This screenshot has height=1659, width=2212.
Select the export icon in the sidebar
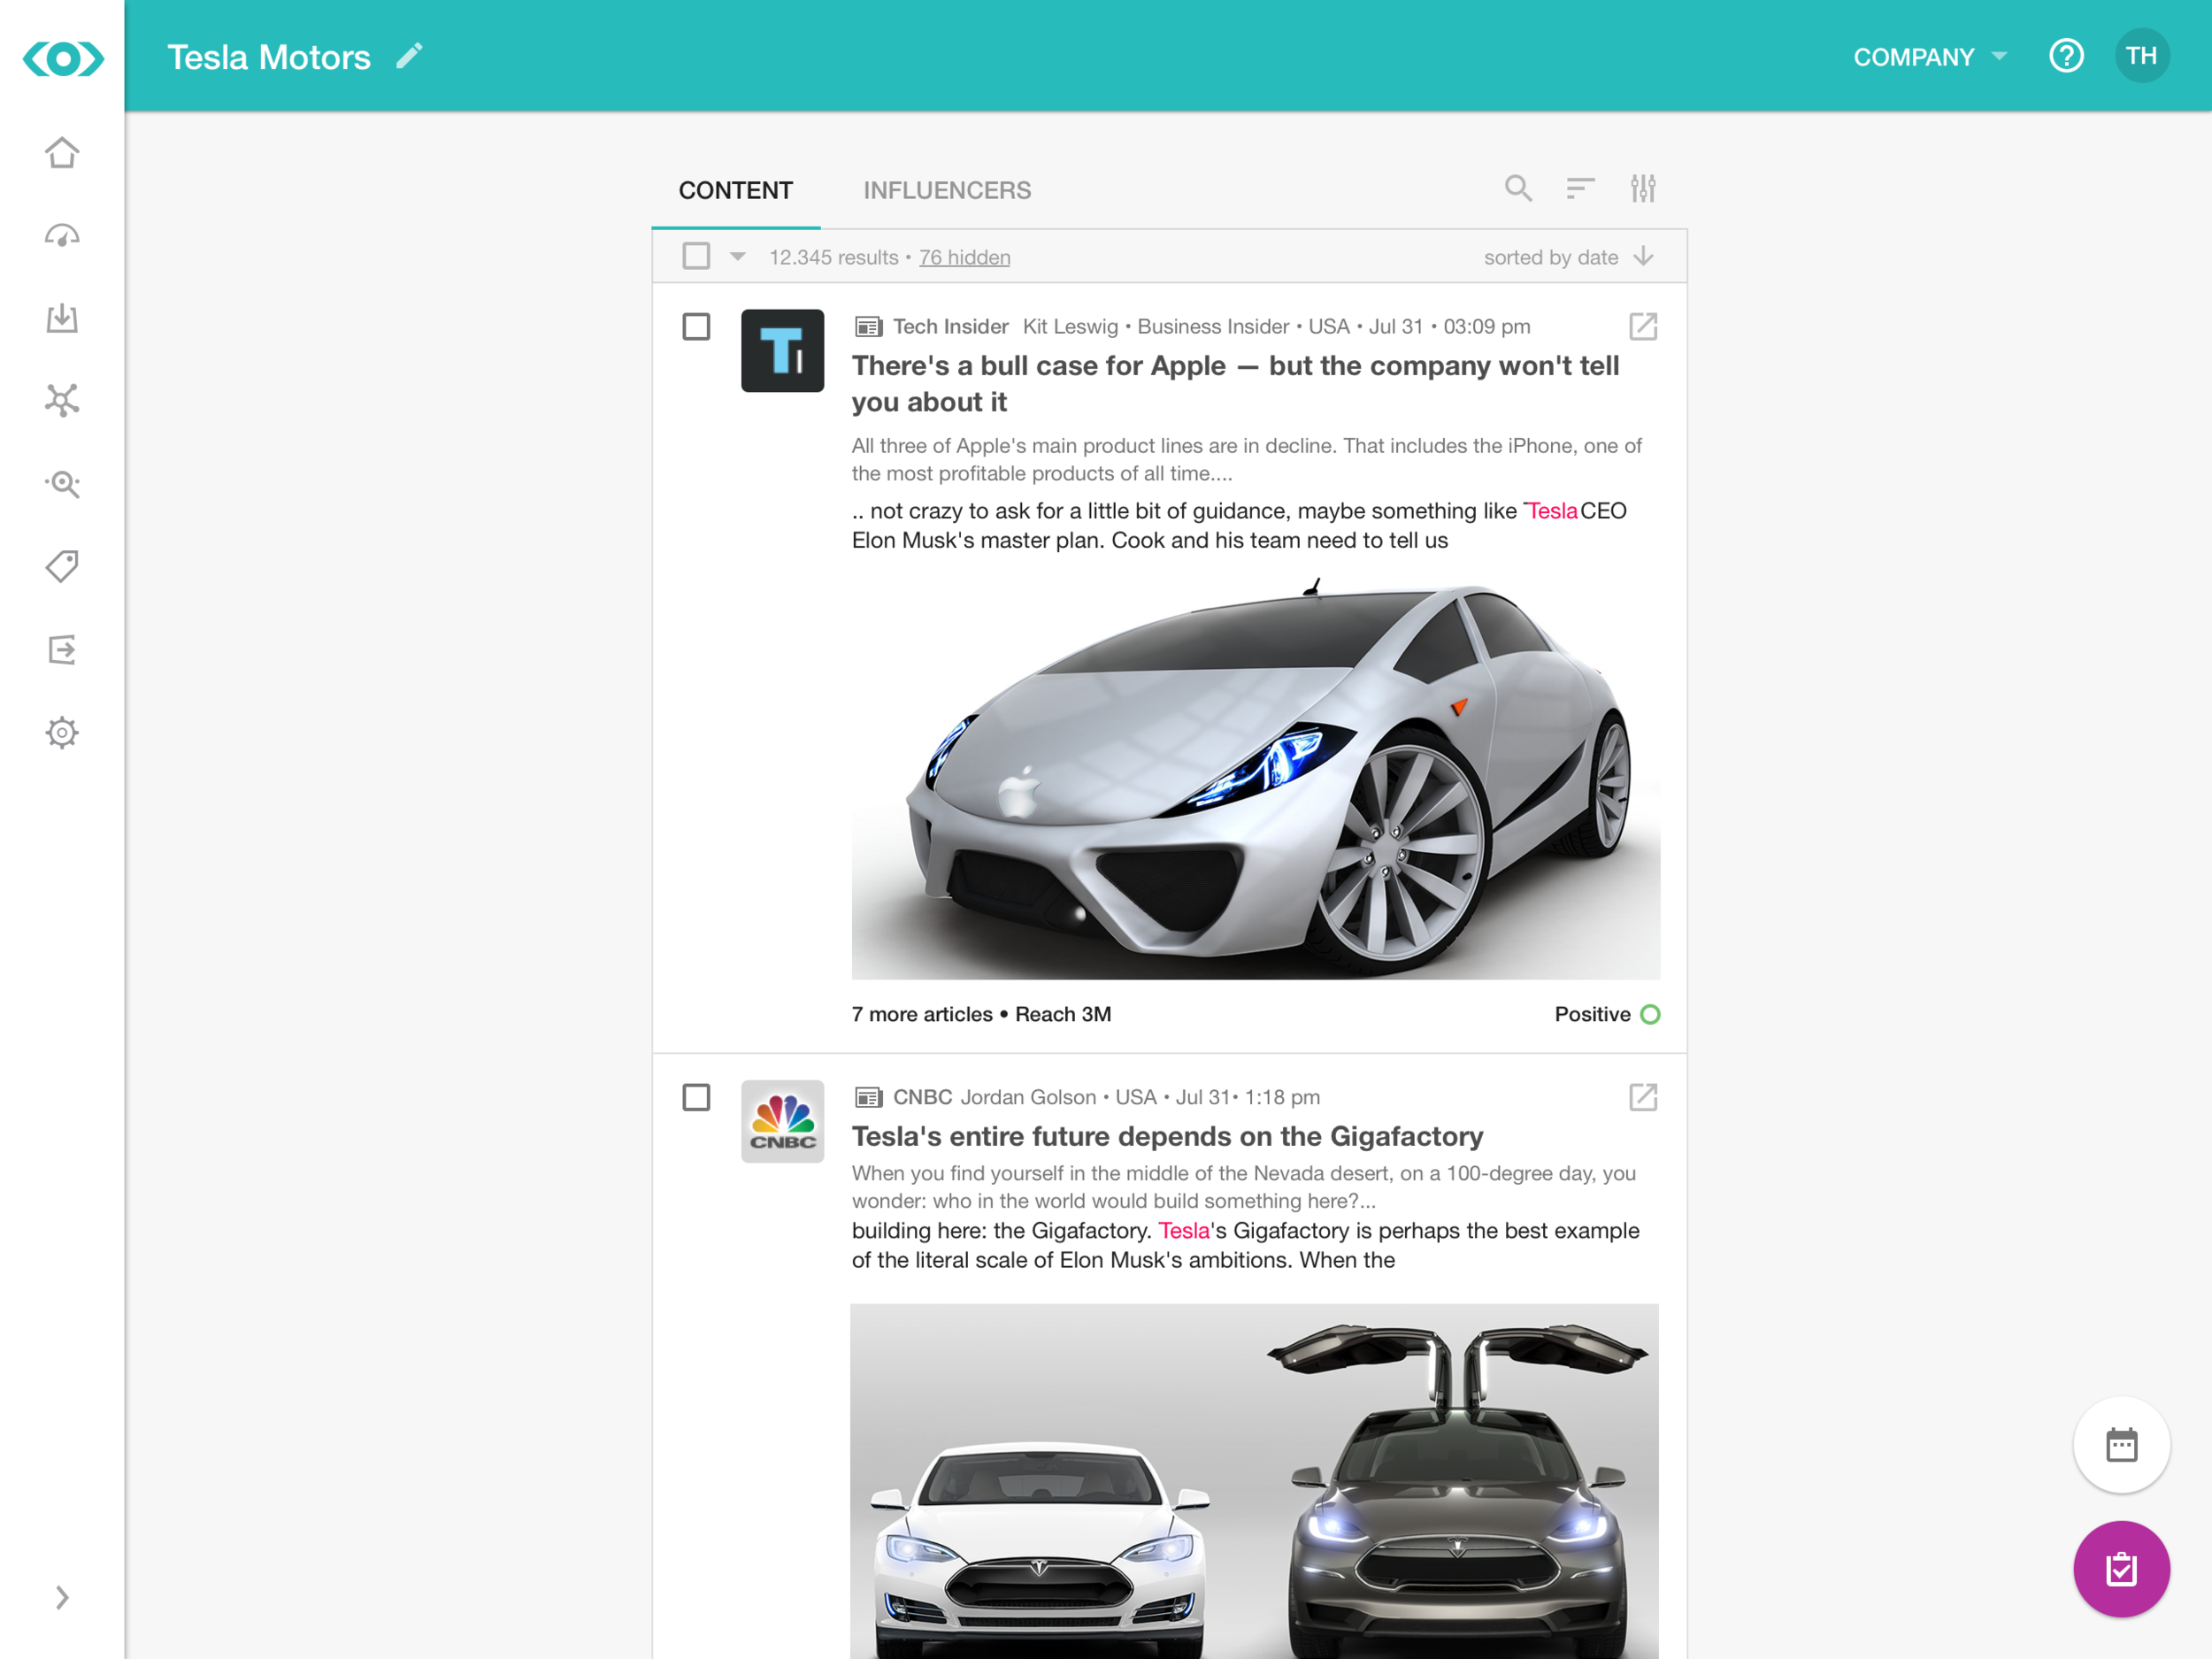click(62, 650)
